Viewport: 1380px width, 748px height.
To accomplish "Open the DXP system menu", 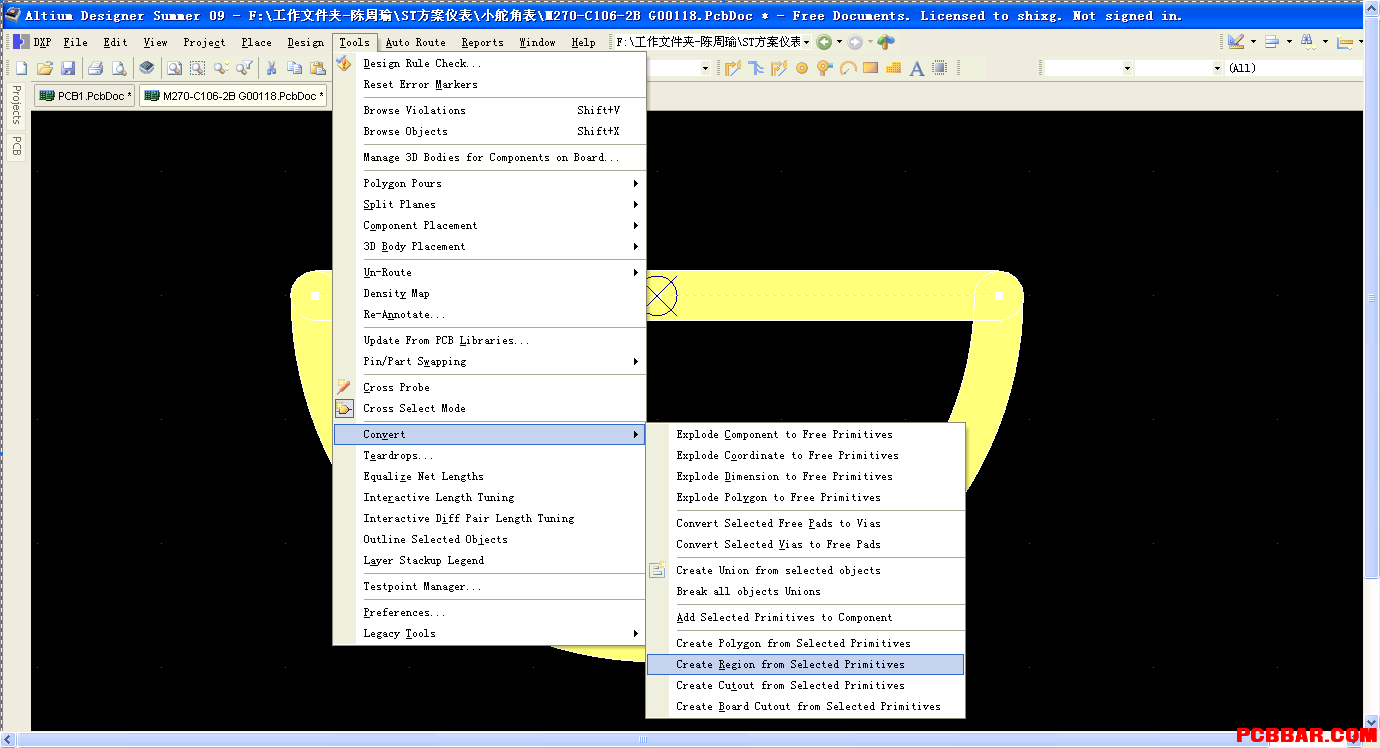I will click(x=32, y=42).
